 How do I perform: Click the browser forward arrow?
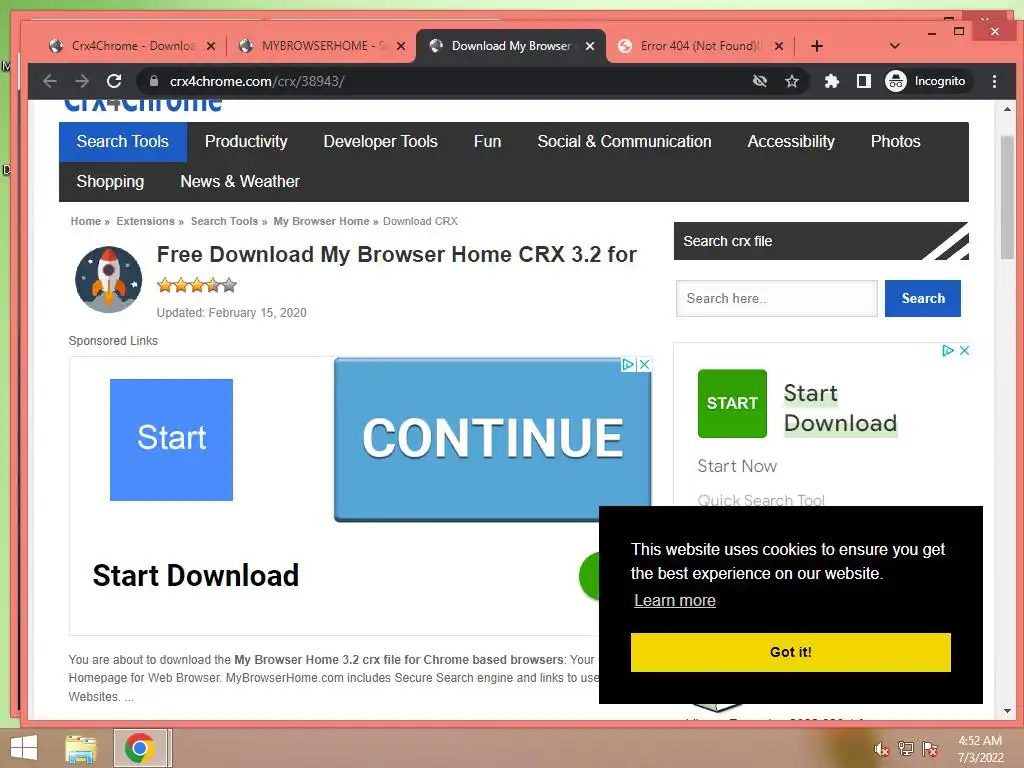(x=82, y=81)
